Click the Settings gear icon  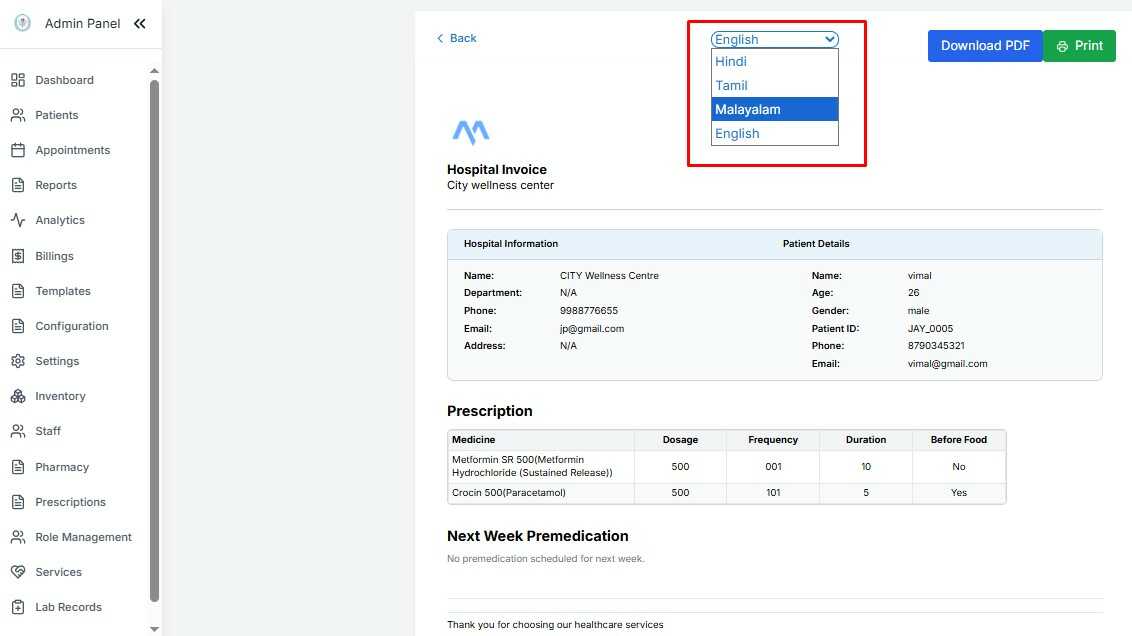coord(18,361)
